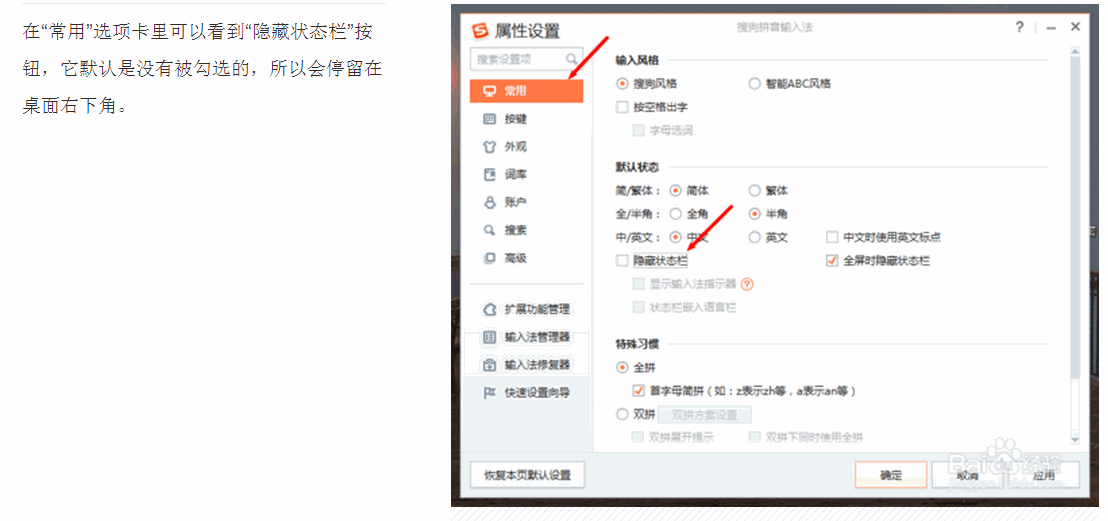This screenshot has height=521, width=1108.
Task: Click the 默认状态 section heading
Action: tap(637, 168)
